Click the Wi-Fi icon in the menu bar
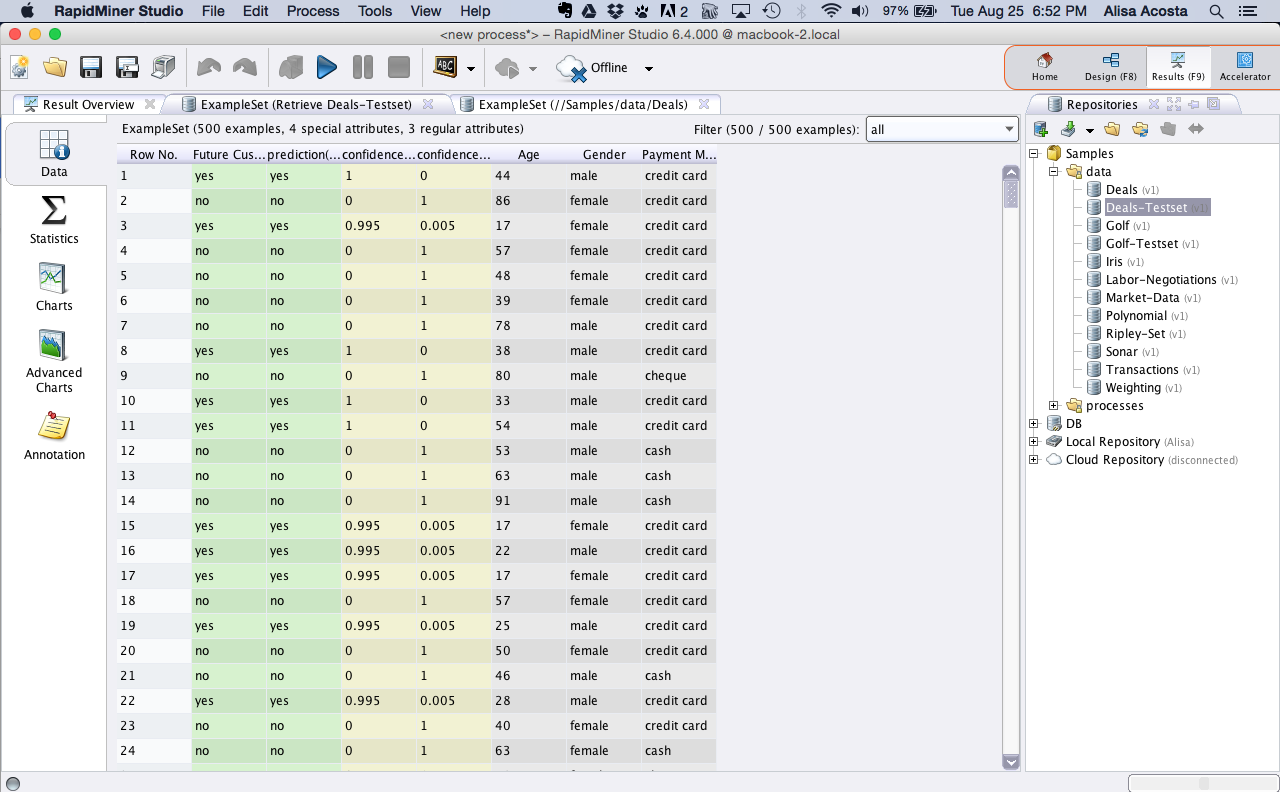Image resolution: width=1280 pixels, height=792 pixels. coord(832,11)
